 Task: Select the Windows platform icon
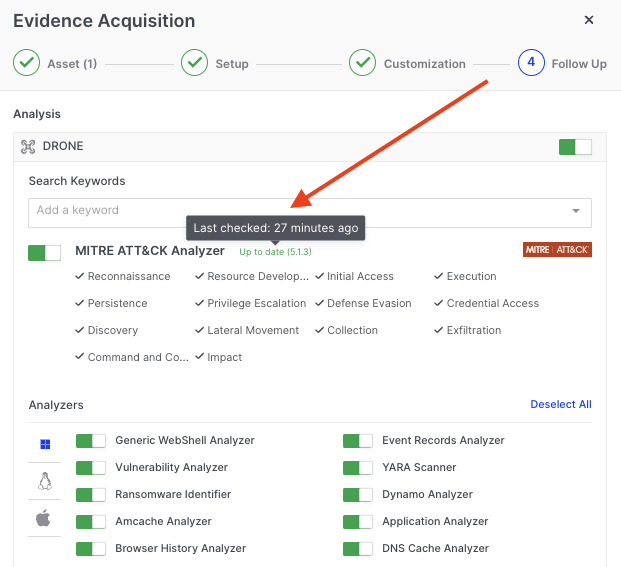[44, 444]
